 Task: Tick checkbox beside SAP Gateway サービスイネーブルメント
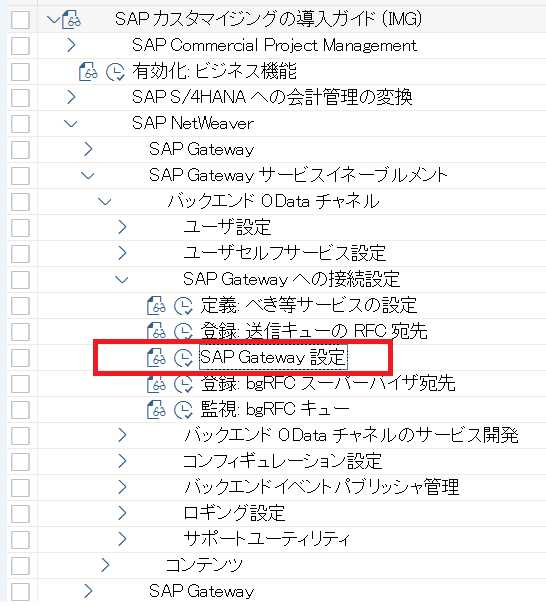pyautogui.click(x=20, y=176)
